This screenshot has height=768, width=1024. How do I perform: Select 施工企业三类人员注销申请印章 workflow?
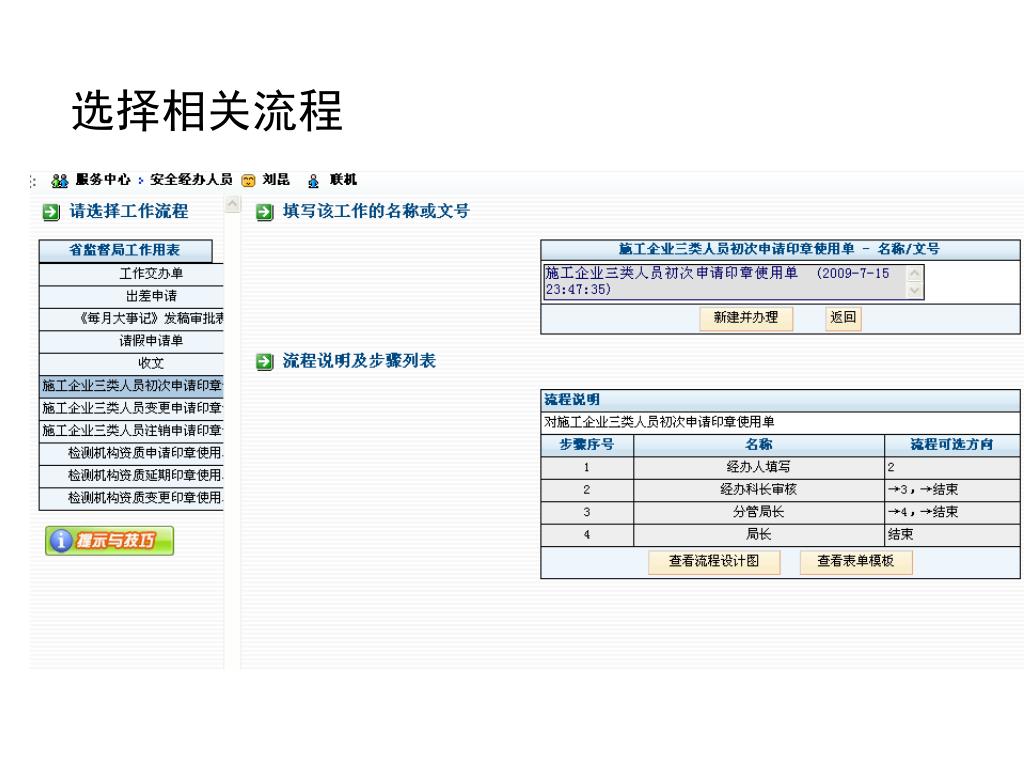(131, 431)
